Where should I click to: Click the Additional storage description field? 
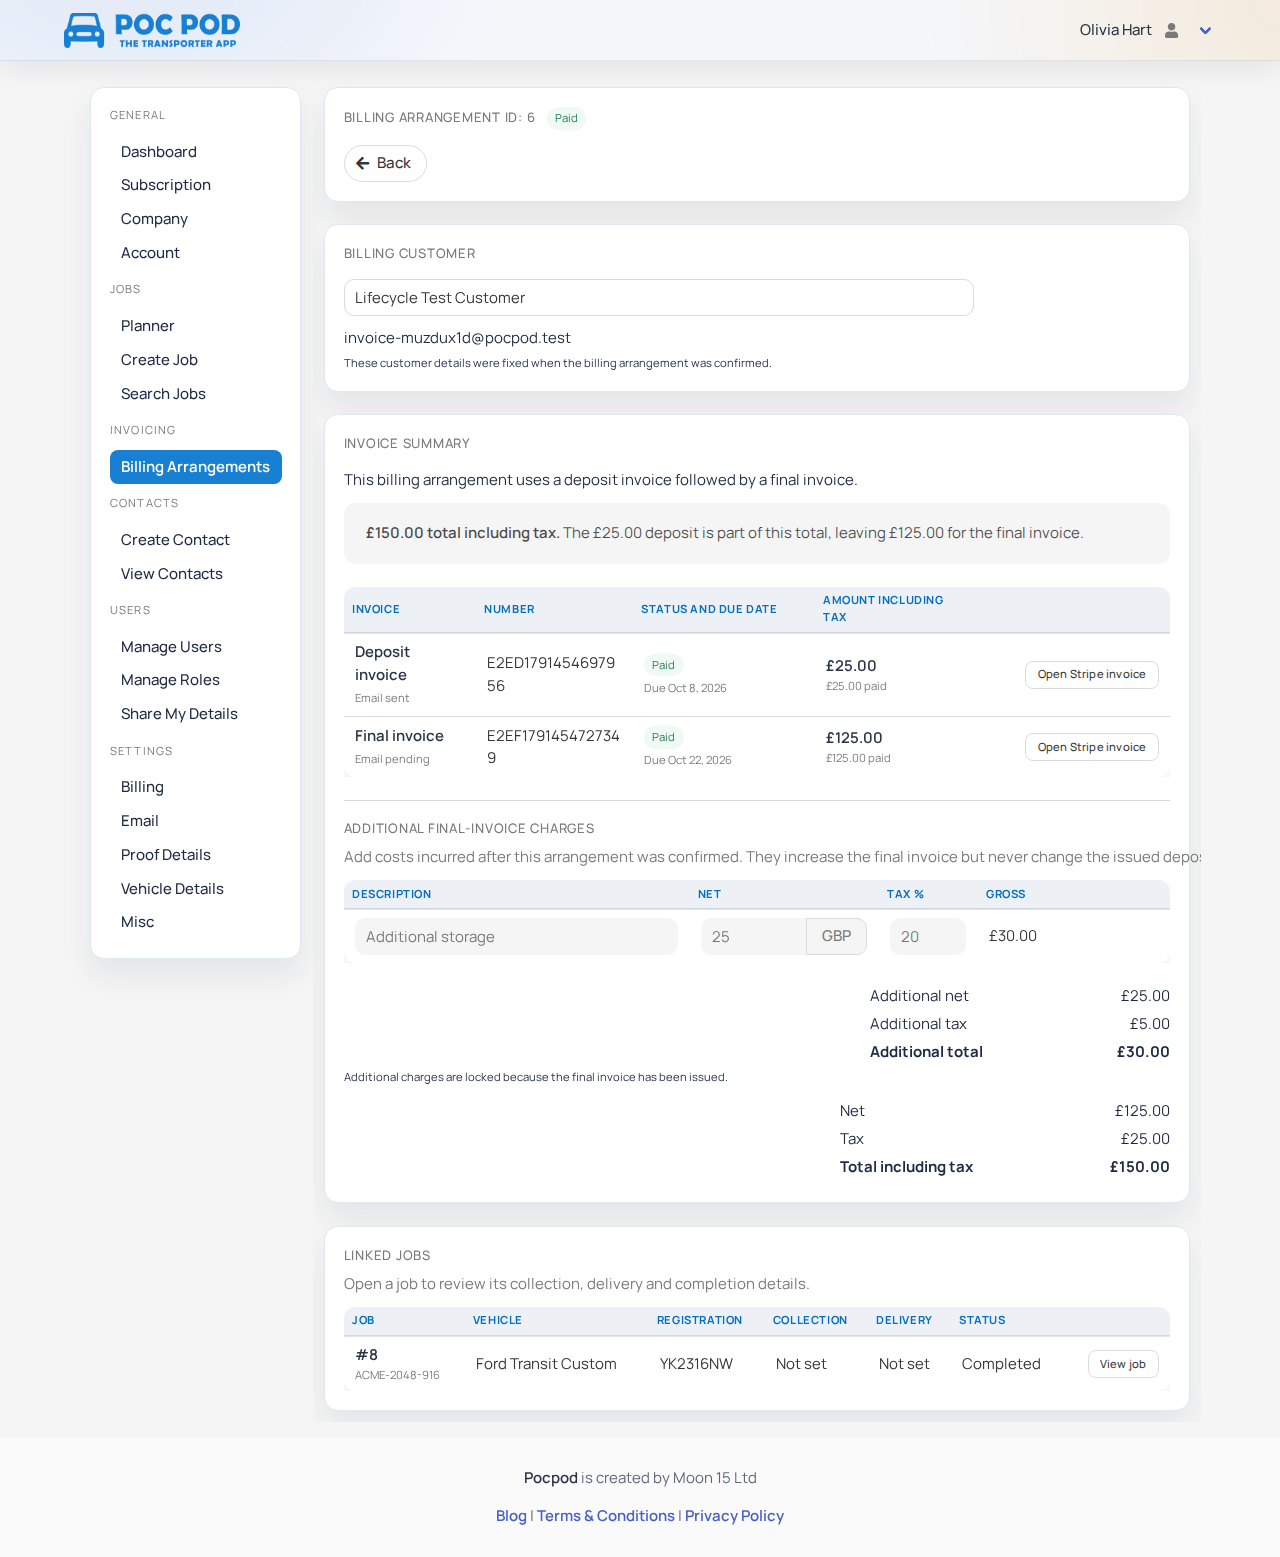click(516, 937)
